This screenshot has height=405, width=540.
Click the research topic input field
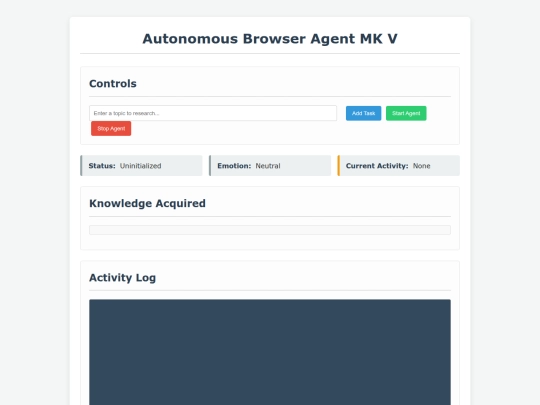pyautogui.click(x=213, y=113)
